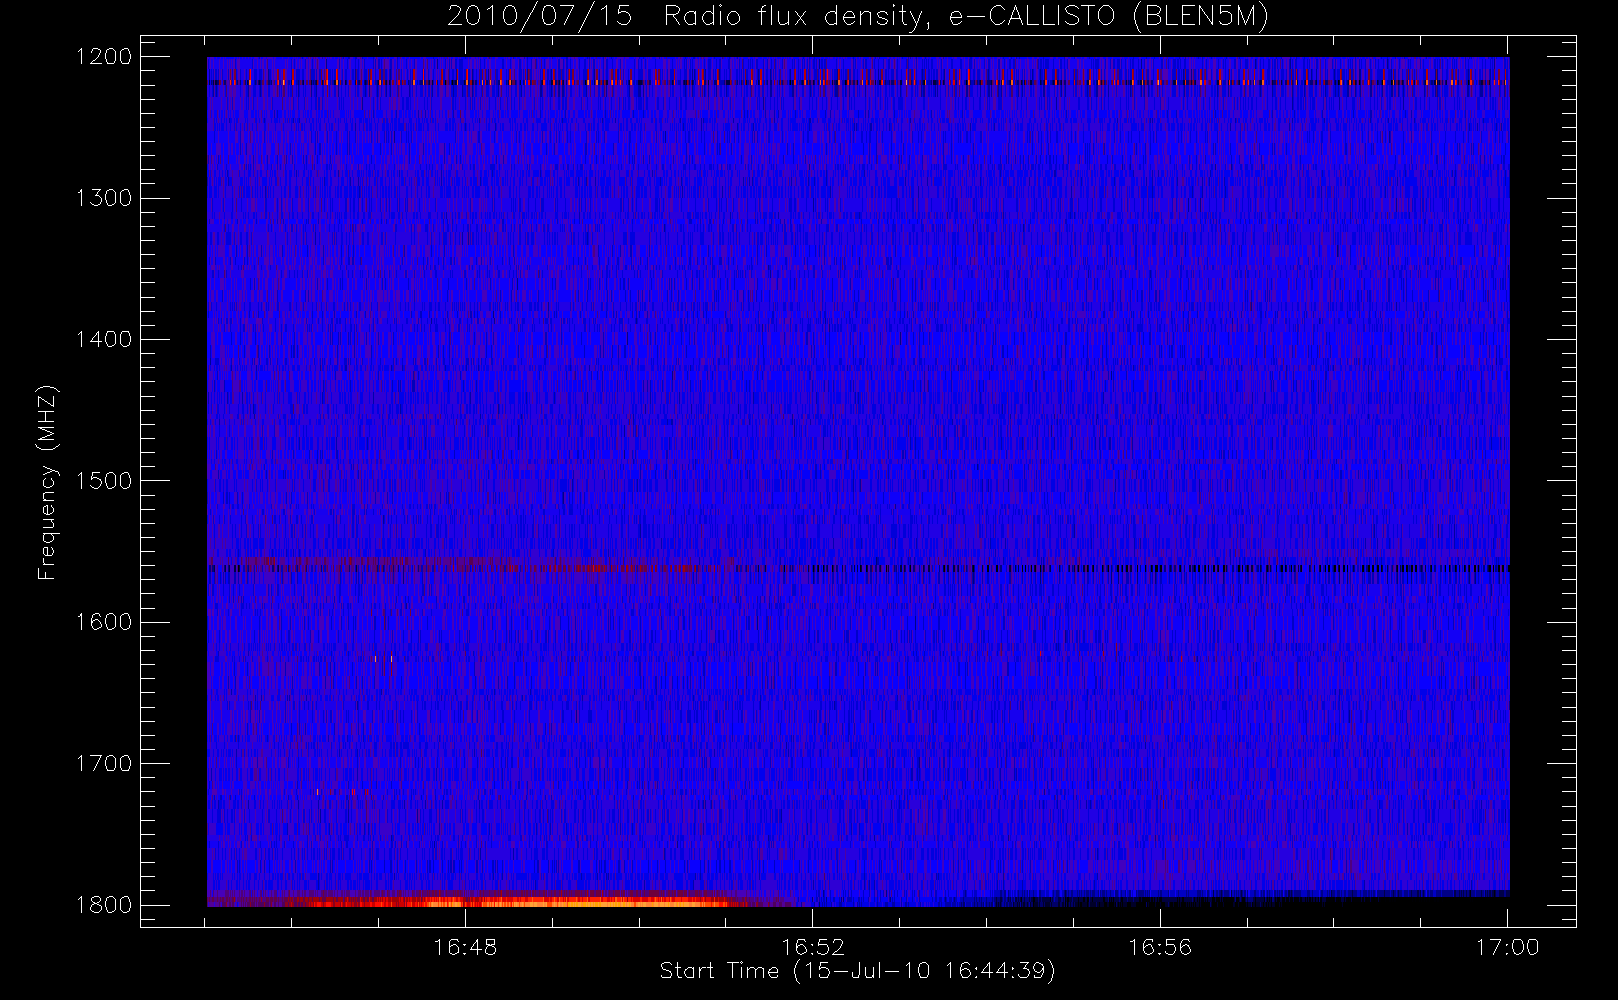Image resolution: width=1618 pixels, height=1000 pixels.
Task: Click the 17:00 time tick label
Action: [x=1507, y=946]
